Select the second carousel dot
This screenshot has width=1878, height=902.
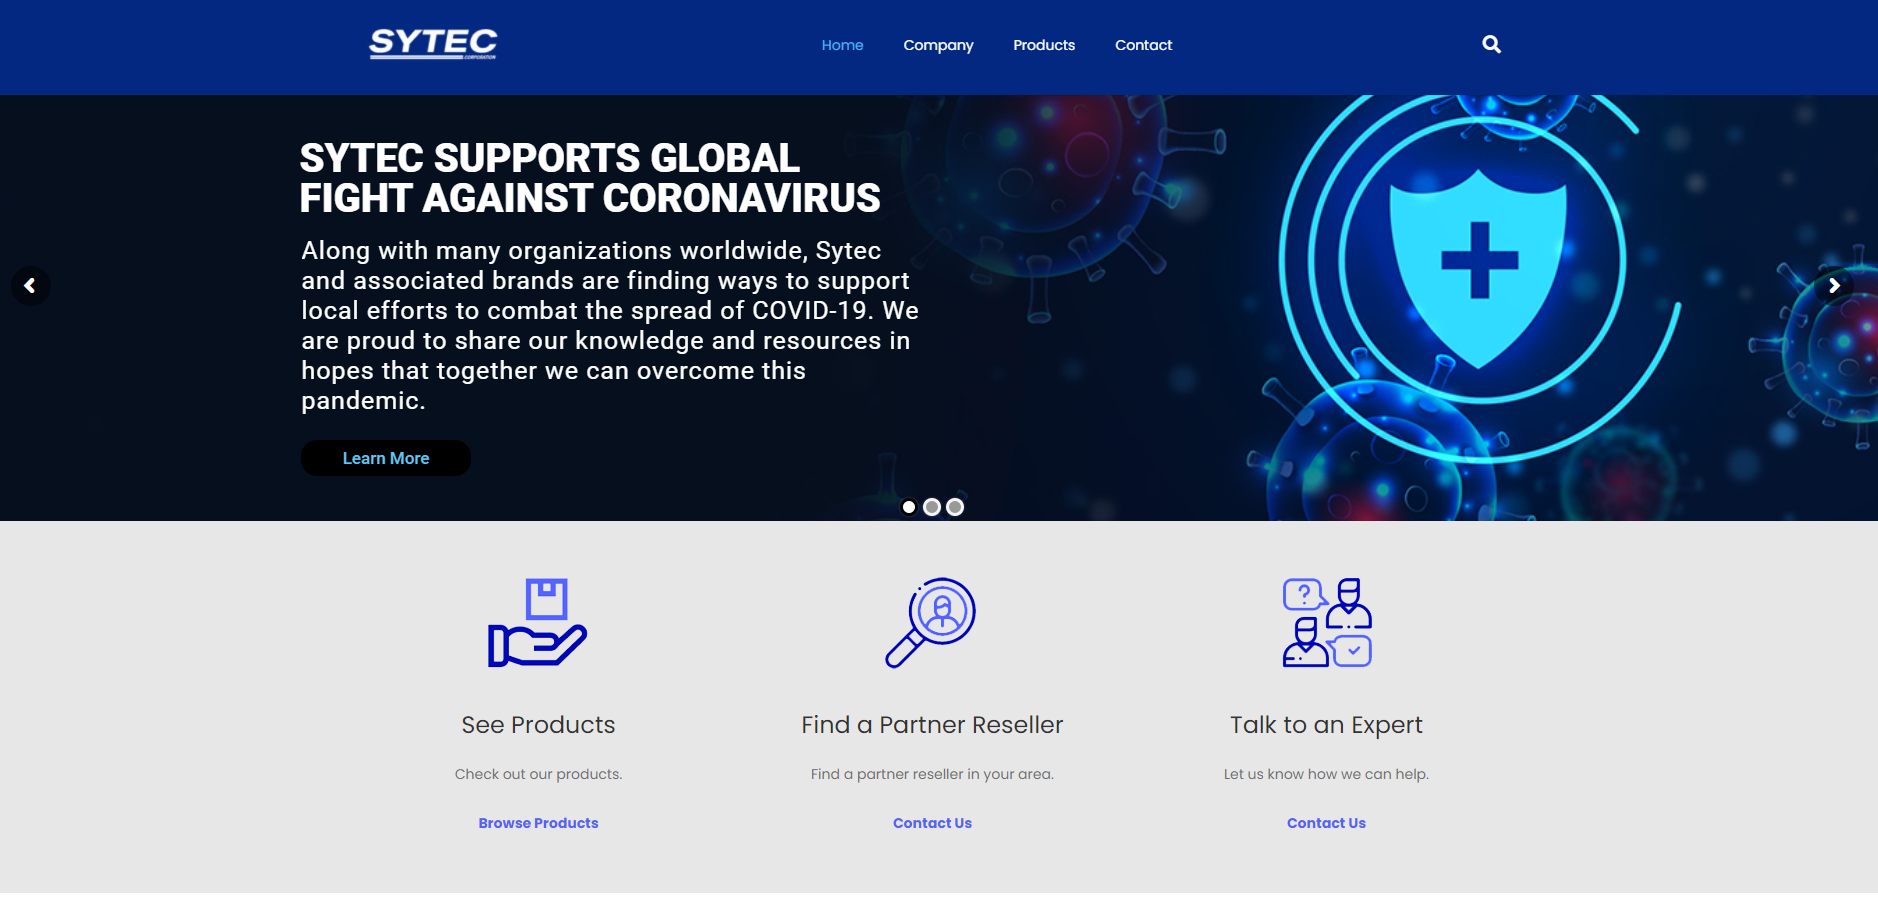932,507
